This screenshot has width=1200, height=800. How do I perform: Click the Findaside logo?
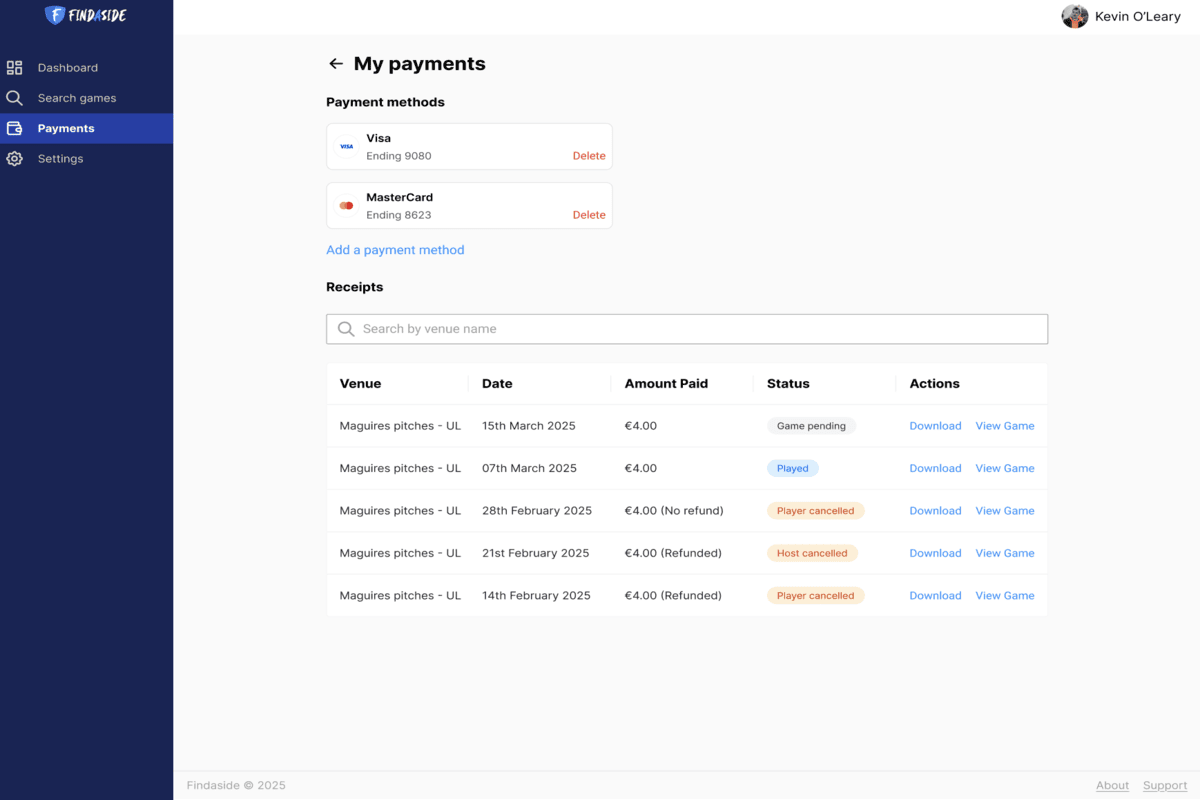pyautogui.click(x=86, y=15)
